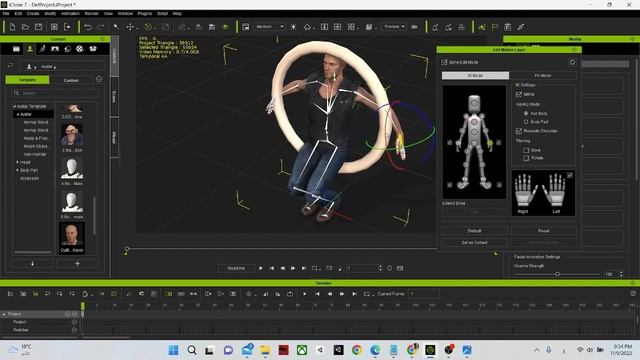Open the Render menu
This screenshot has height=360, width=640.
92,13
